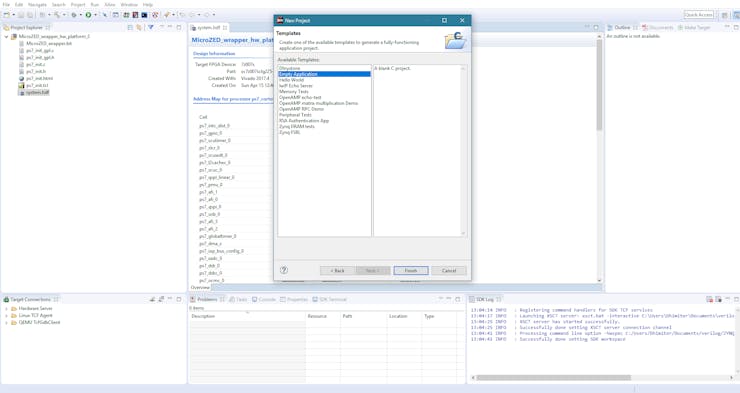Screen dimensions: 740x393
Task: Click the Finish button in New Project dialog
Action: tap(411, 270)
